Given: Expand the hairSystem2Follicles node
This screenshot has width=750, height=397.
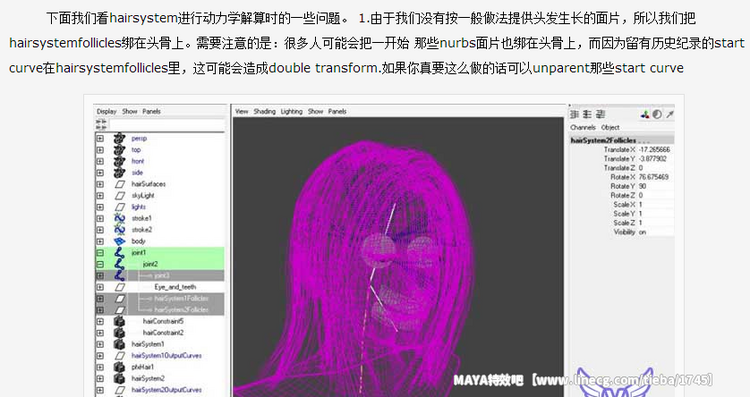Looking at the screenshot, I should (100, 310).
